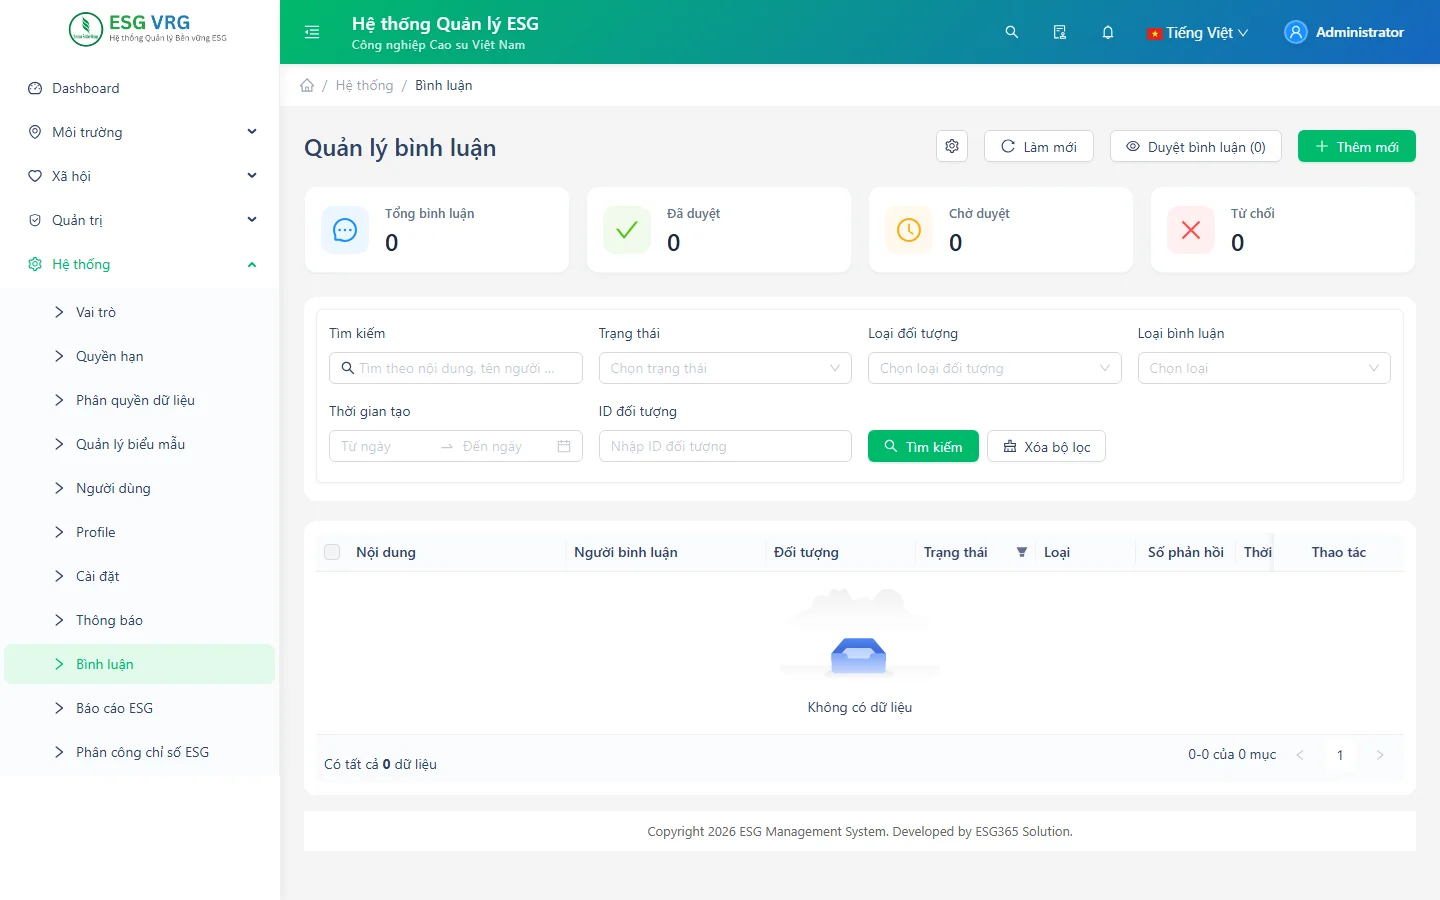Image resolution: width=1440 pixels, height=900 pixels.
Task: Open Phân công chỉ số ESG item
Action: pos(140,752)
